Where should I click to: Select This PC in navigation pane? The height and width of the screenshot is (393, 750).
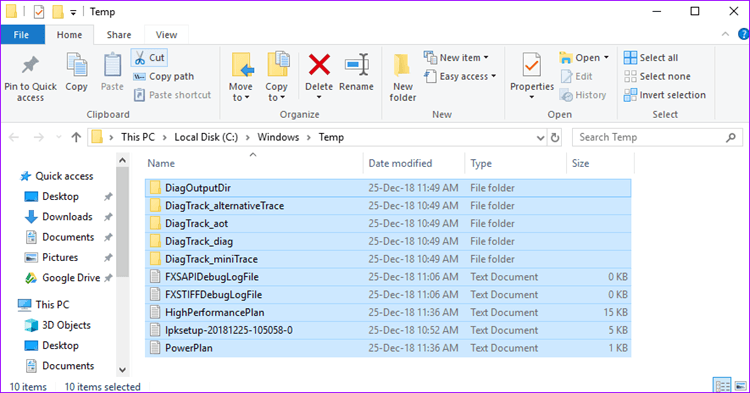point(44,305)
